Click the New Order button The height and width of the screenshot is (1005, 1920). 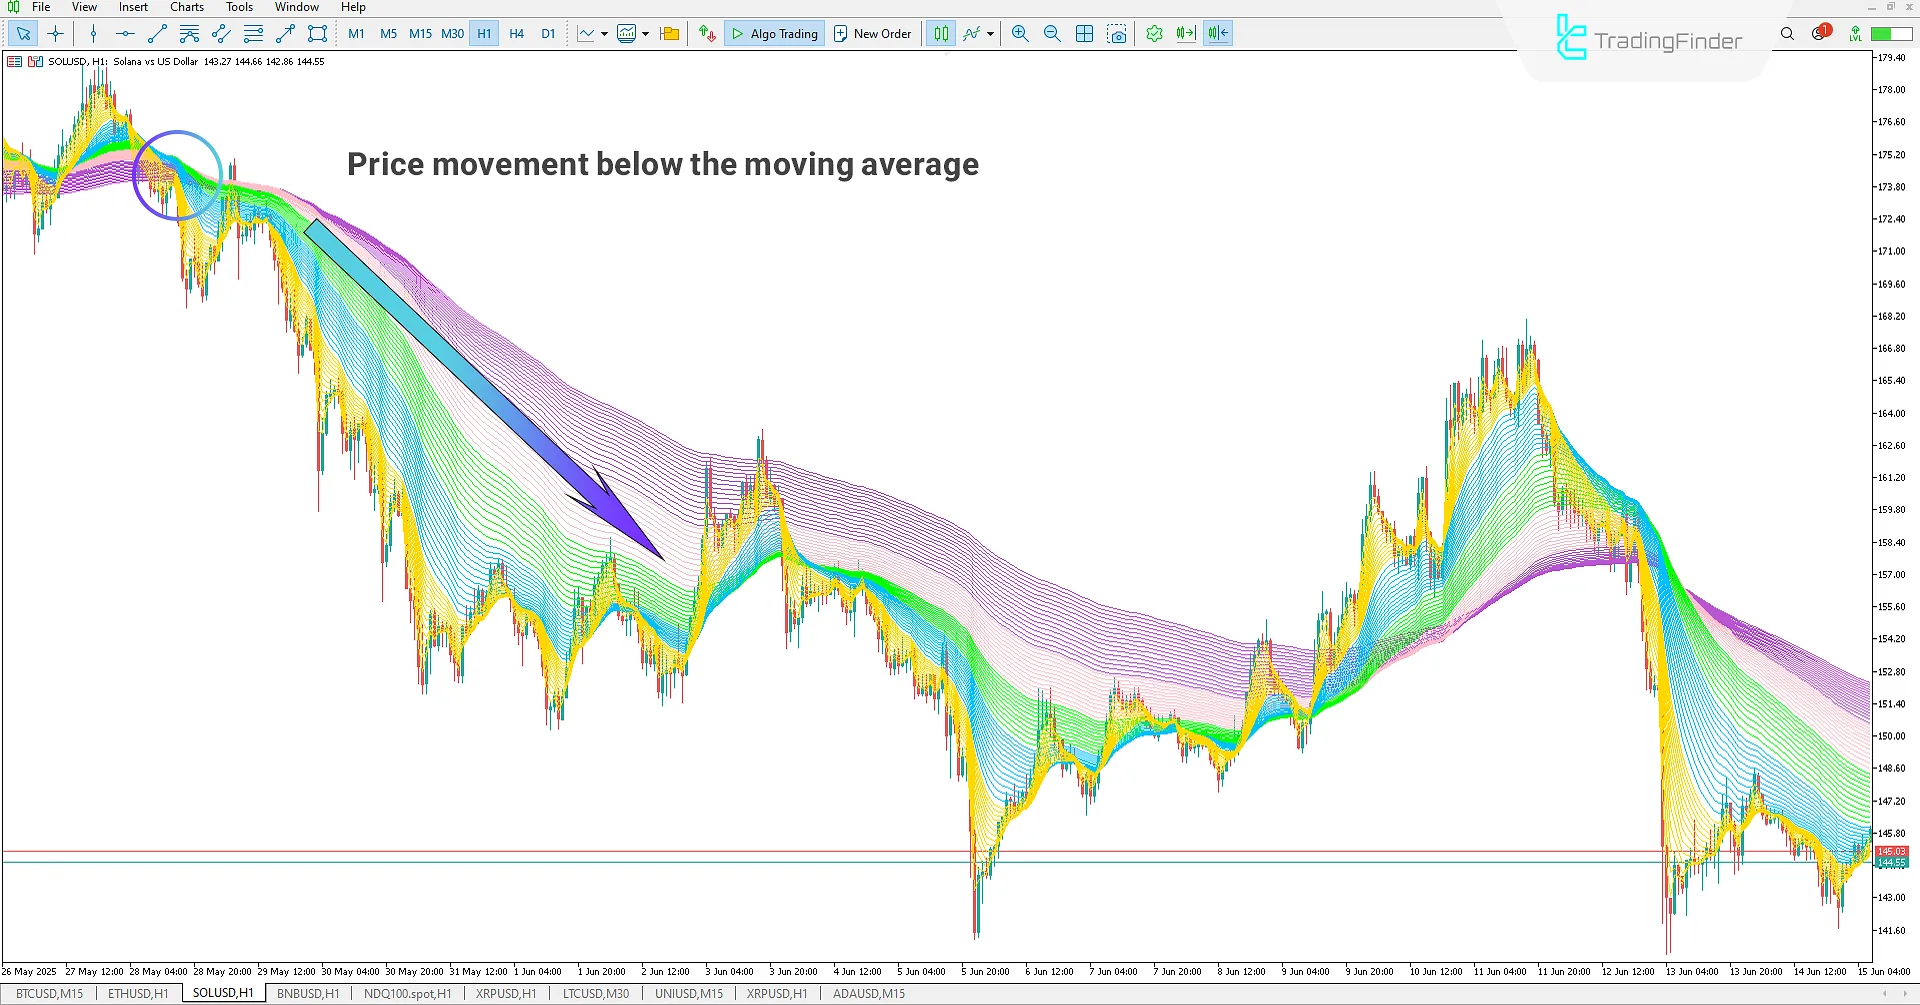tap(872, 33)
